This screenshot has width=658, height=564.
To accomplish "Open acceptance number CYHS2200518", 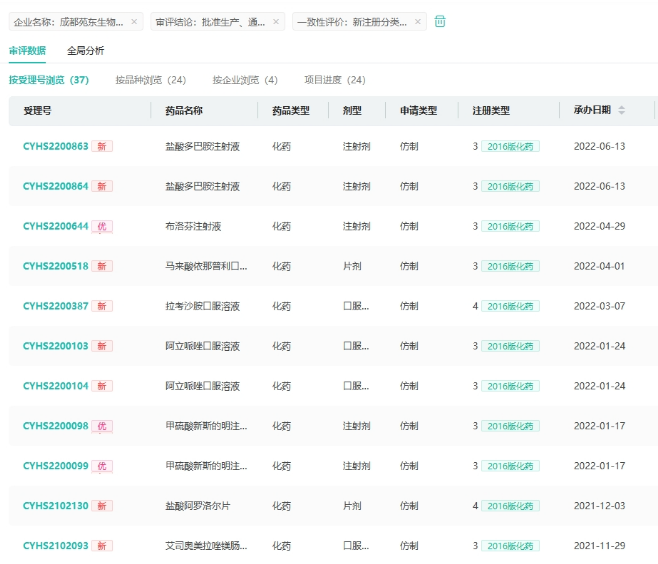I will [55, 266].
